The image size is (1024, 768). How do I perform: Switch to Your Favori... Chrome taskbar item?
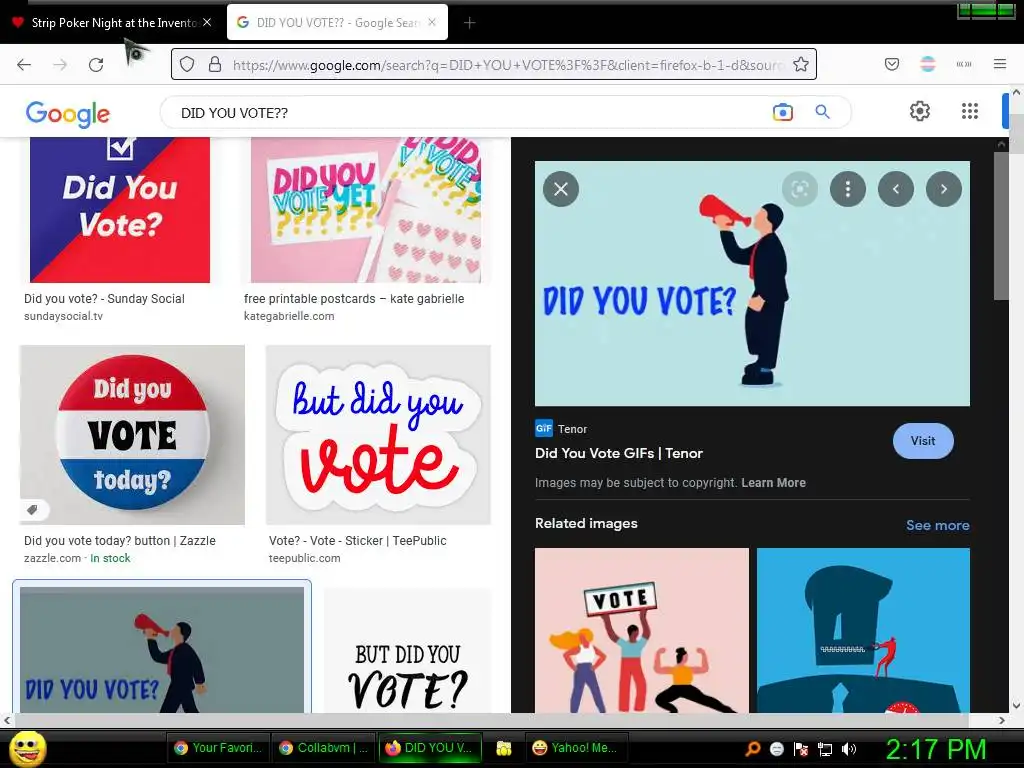click(x=218, y=748)
